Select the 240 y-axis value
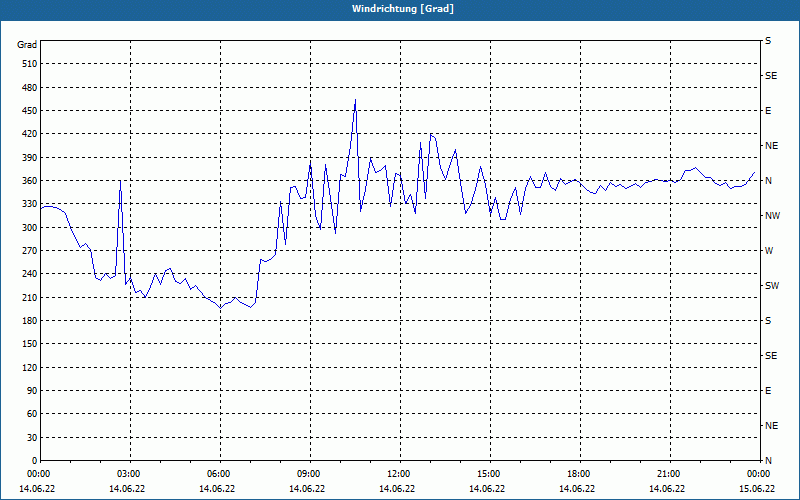 pyautogui.click(x=30, y=274)
